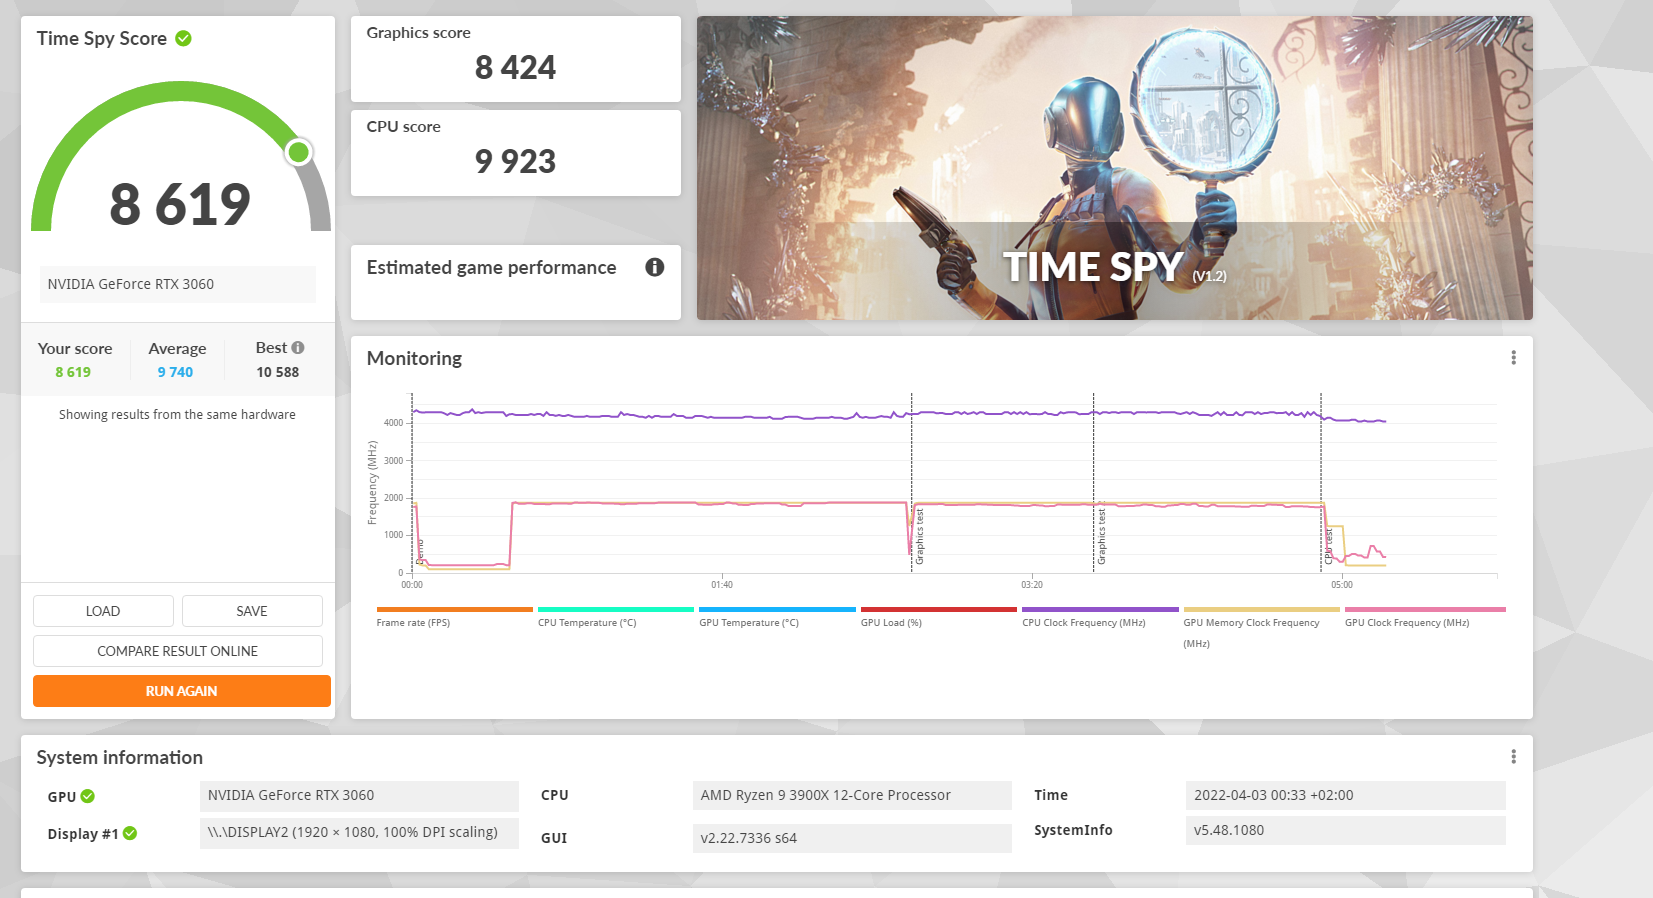
Task: Click the System information heading
Action: click(x=120, y=758)
